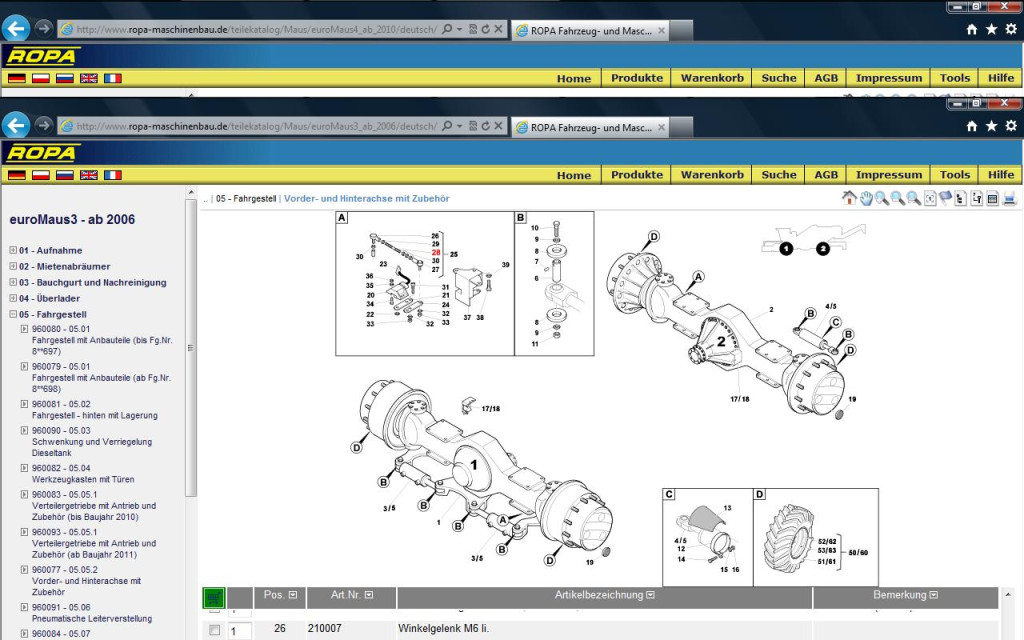Click the fit-to-page icon

click(x=930, y=198)
